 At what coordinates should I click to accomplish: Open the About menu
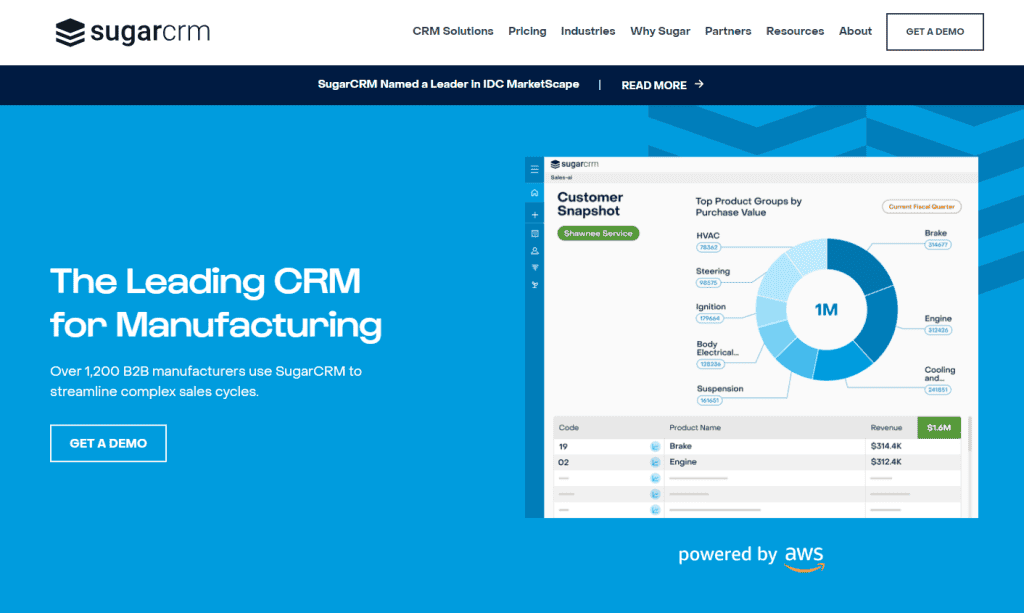(855, 31)
